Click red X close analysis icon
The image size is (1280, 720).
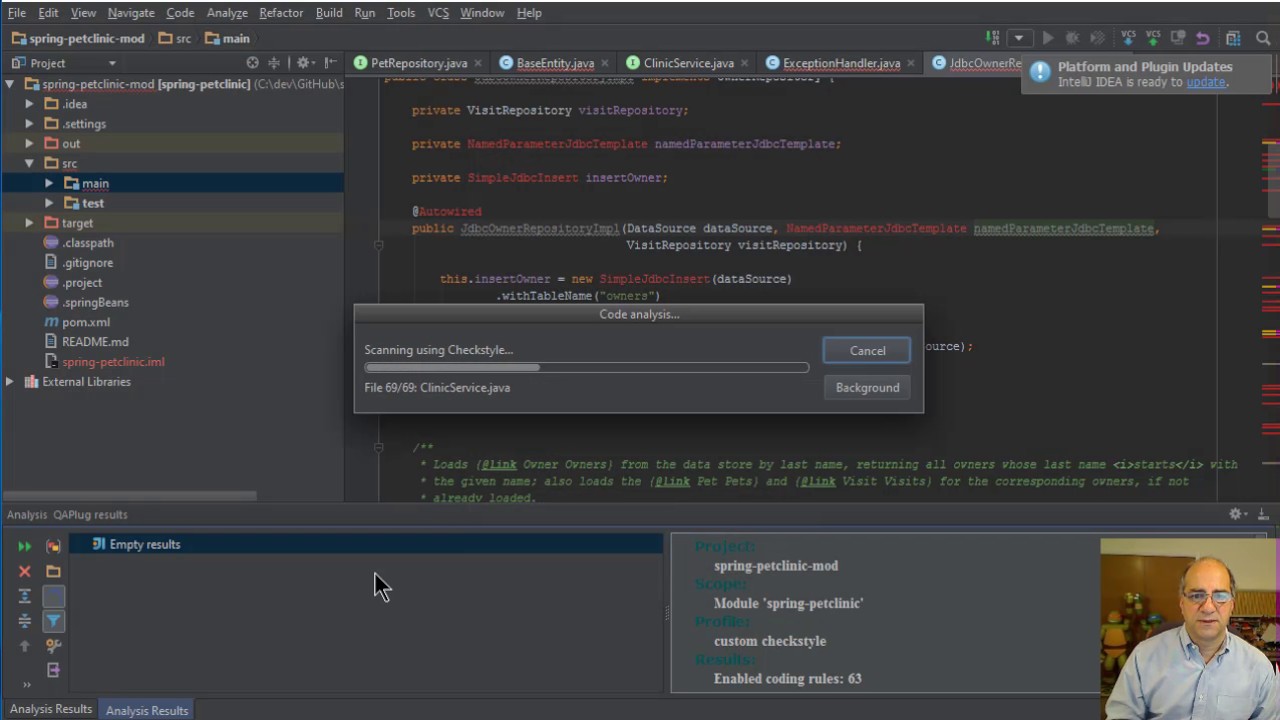pyautogui.click(x=25, y=571)
